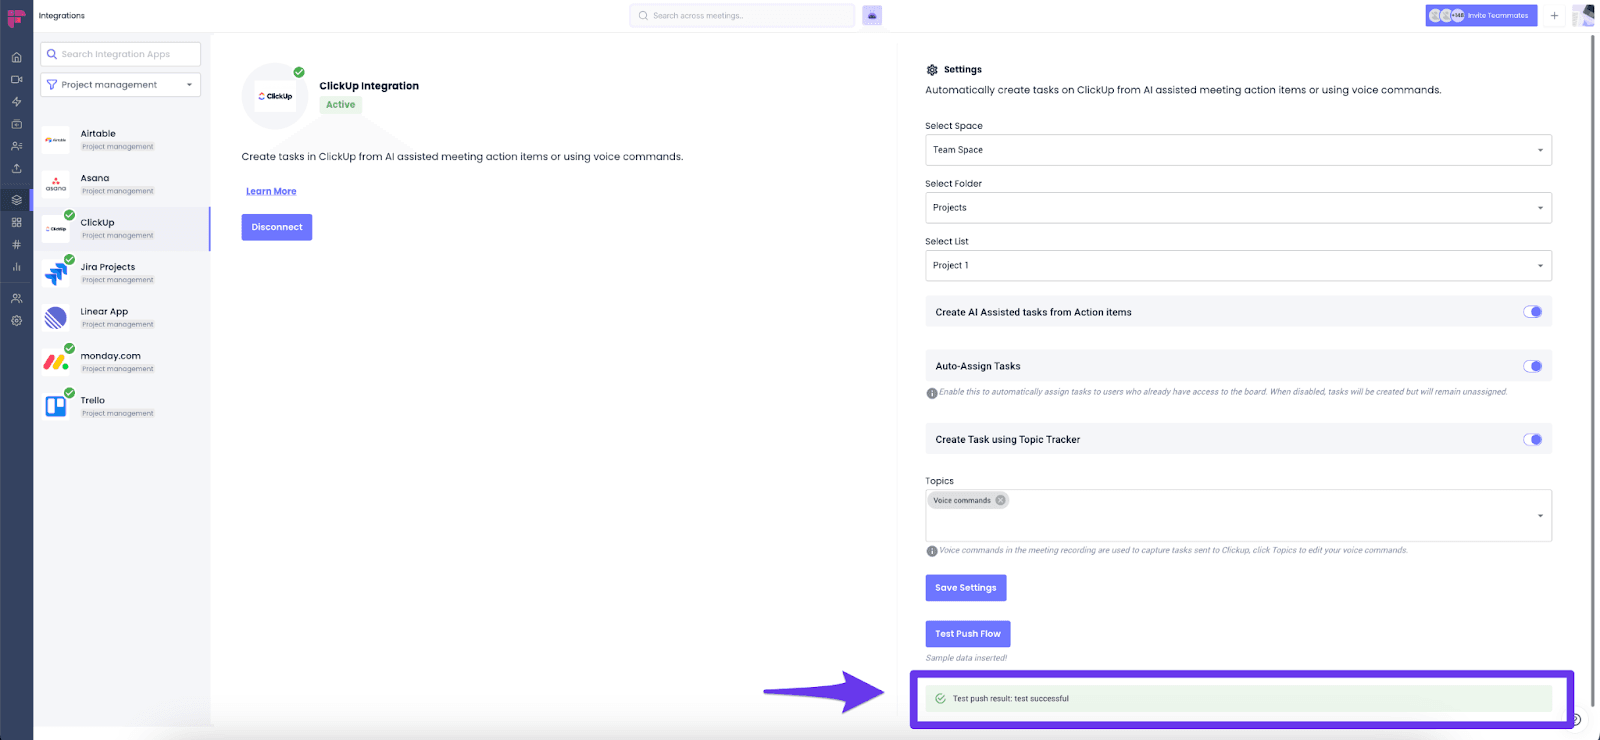1600x740 pixels.
Task: Click the 'Test push result: test successful' message
Action: coord(1238,699)
